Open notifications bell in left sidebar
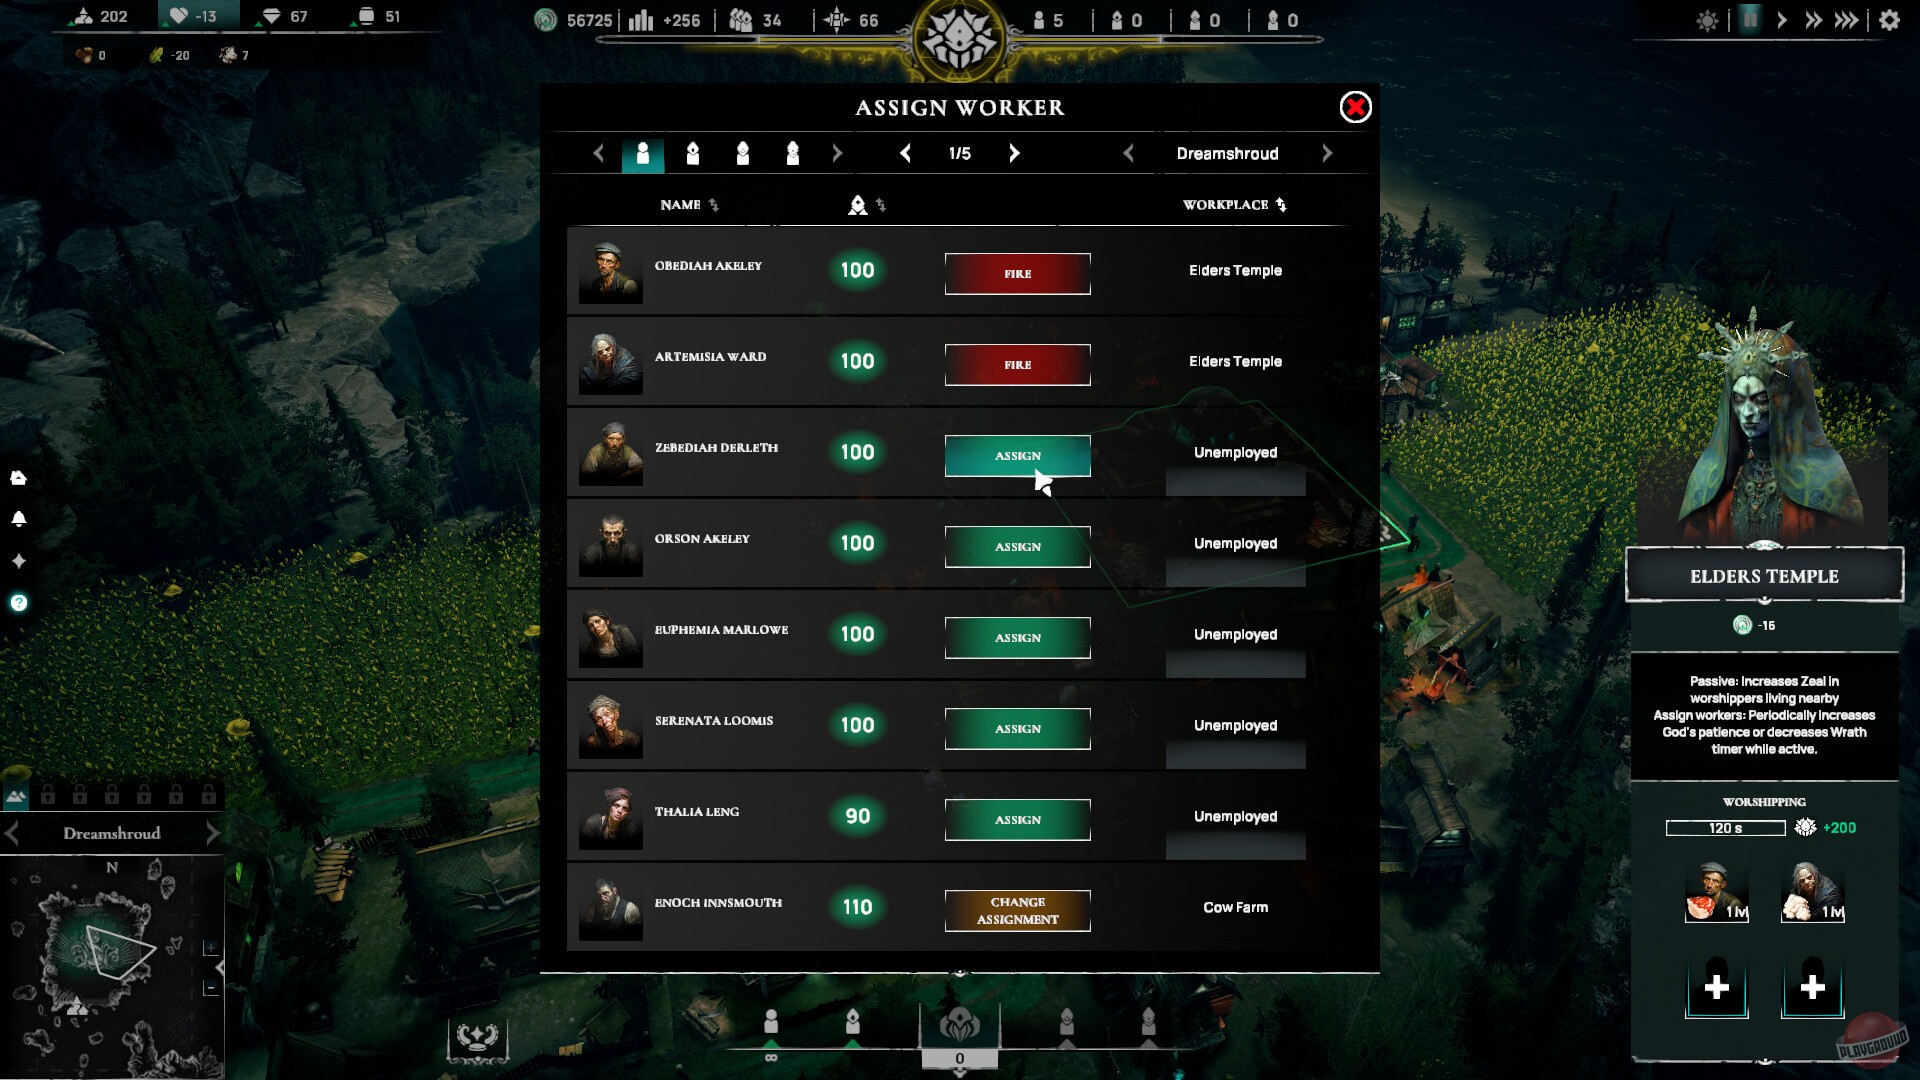 click(x=19, y=519)
